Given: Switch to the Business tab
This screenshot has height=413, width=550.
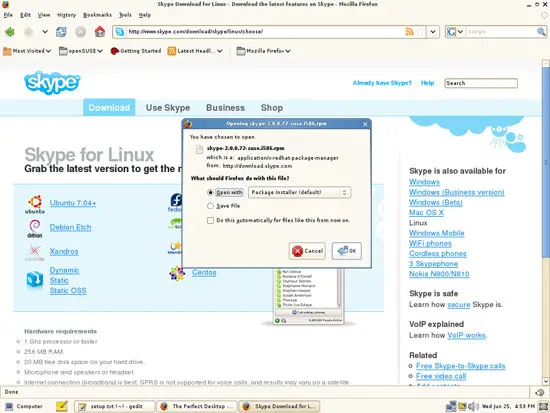Looking at the screenshot, I should tap(226, 108).
